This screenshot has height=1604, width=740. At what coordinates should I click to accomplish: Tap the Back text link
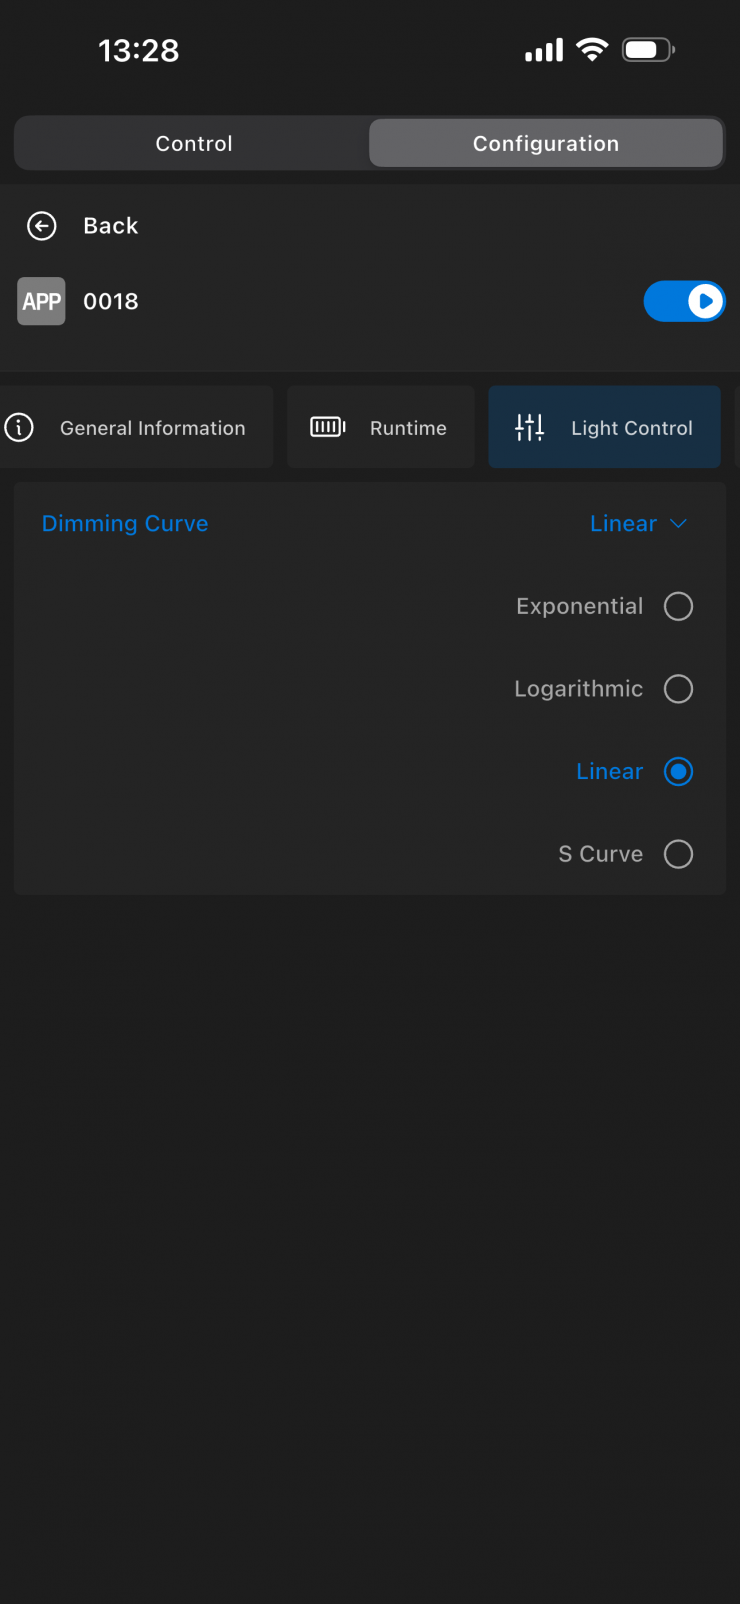[111, 226]
